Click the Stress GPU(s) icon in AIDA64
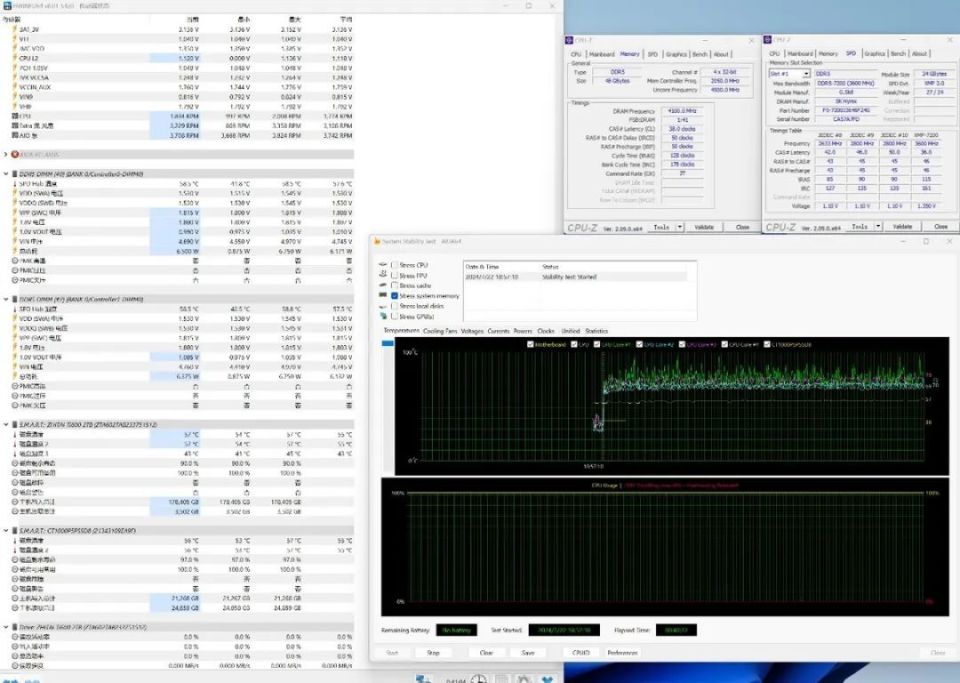 point(383,316)
